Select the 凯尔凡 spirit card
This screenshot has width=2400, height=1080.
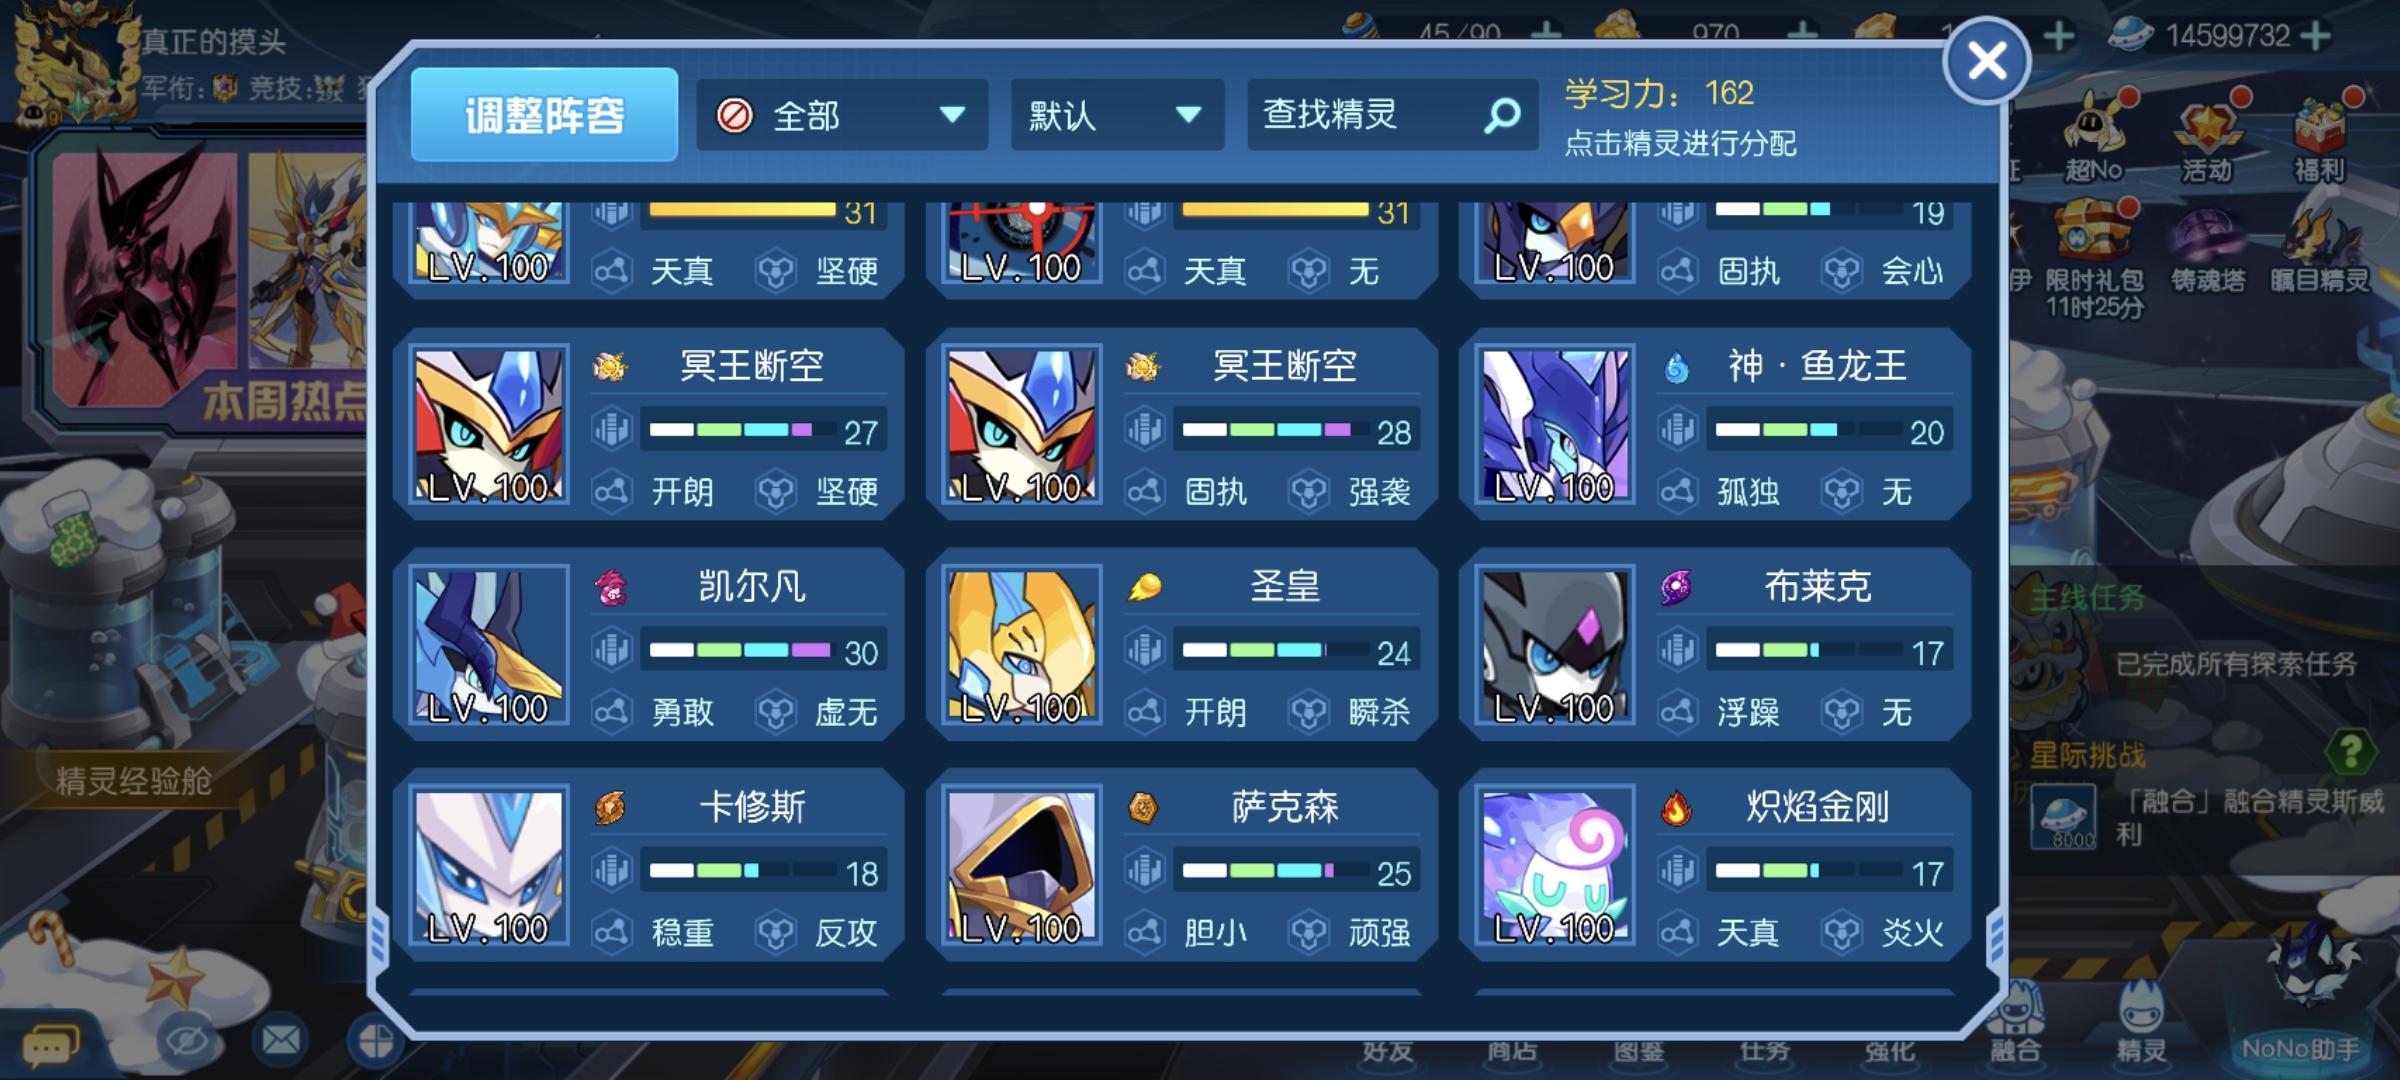click(x=649, y=645)
